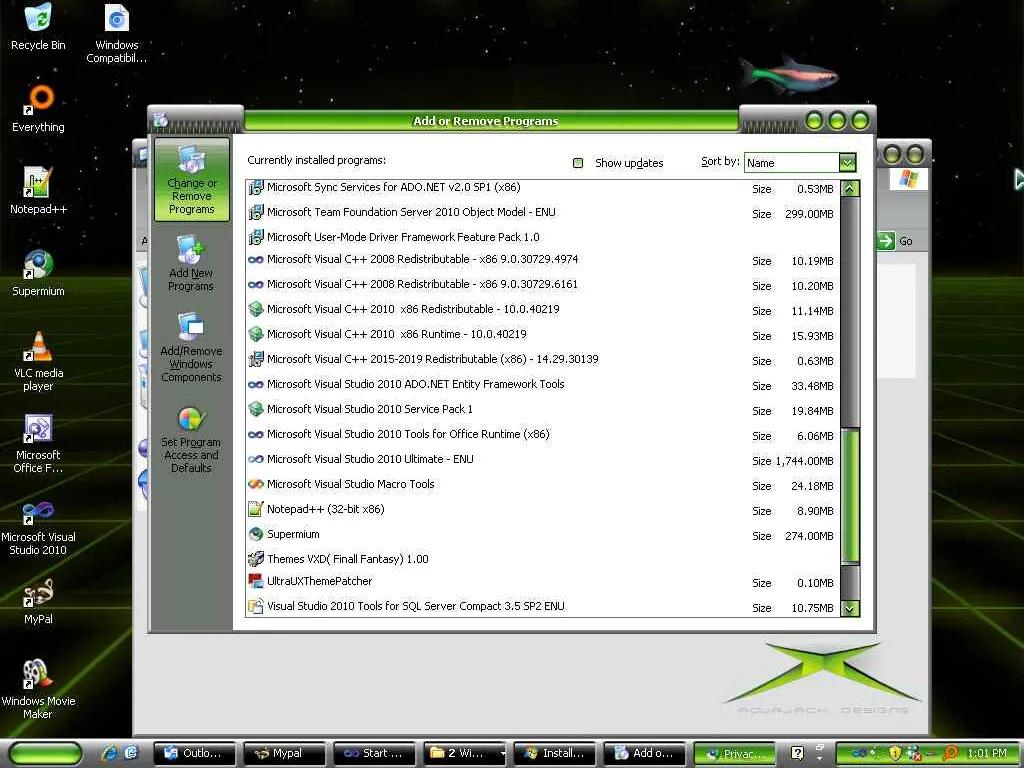Open the Sort by Name dropdown
The width and height of the screenshot is (1024, 768).
click(x=847, y=162)
